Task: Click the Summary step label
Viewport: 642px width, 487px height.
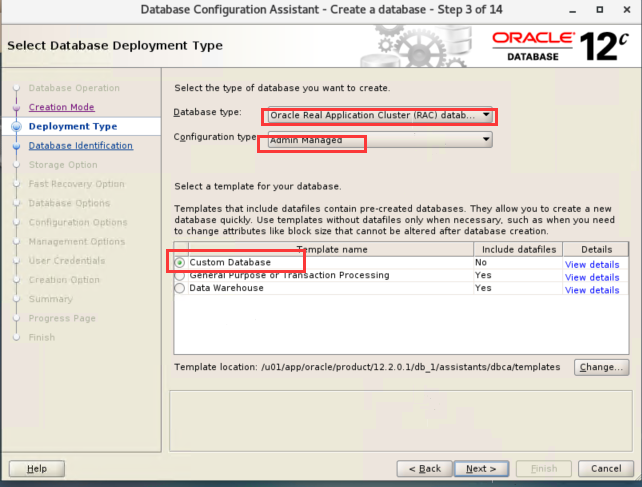Action: point(51,299)
